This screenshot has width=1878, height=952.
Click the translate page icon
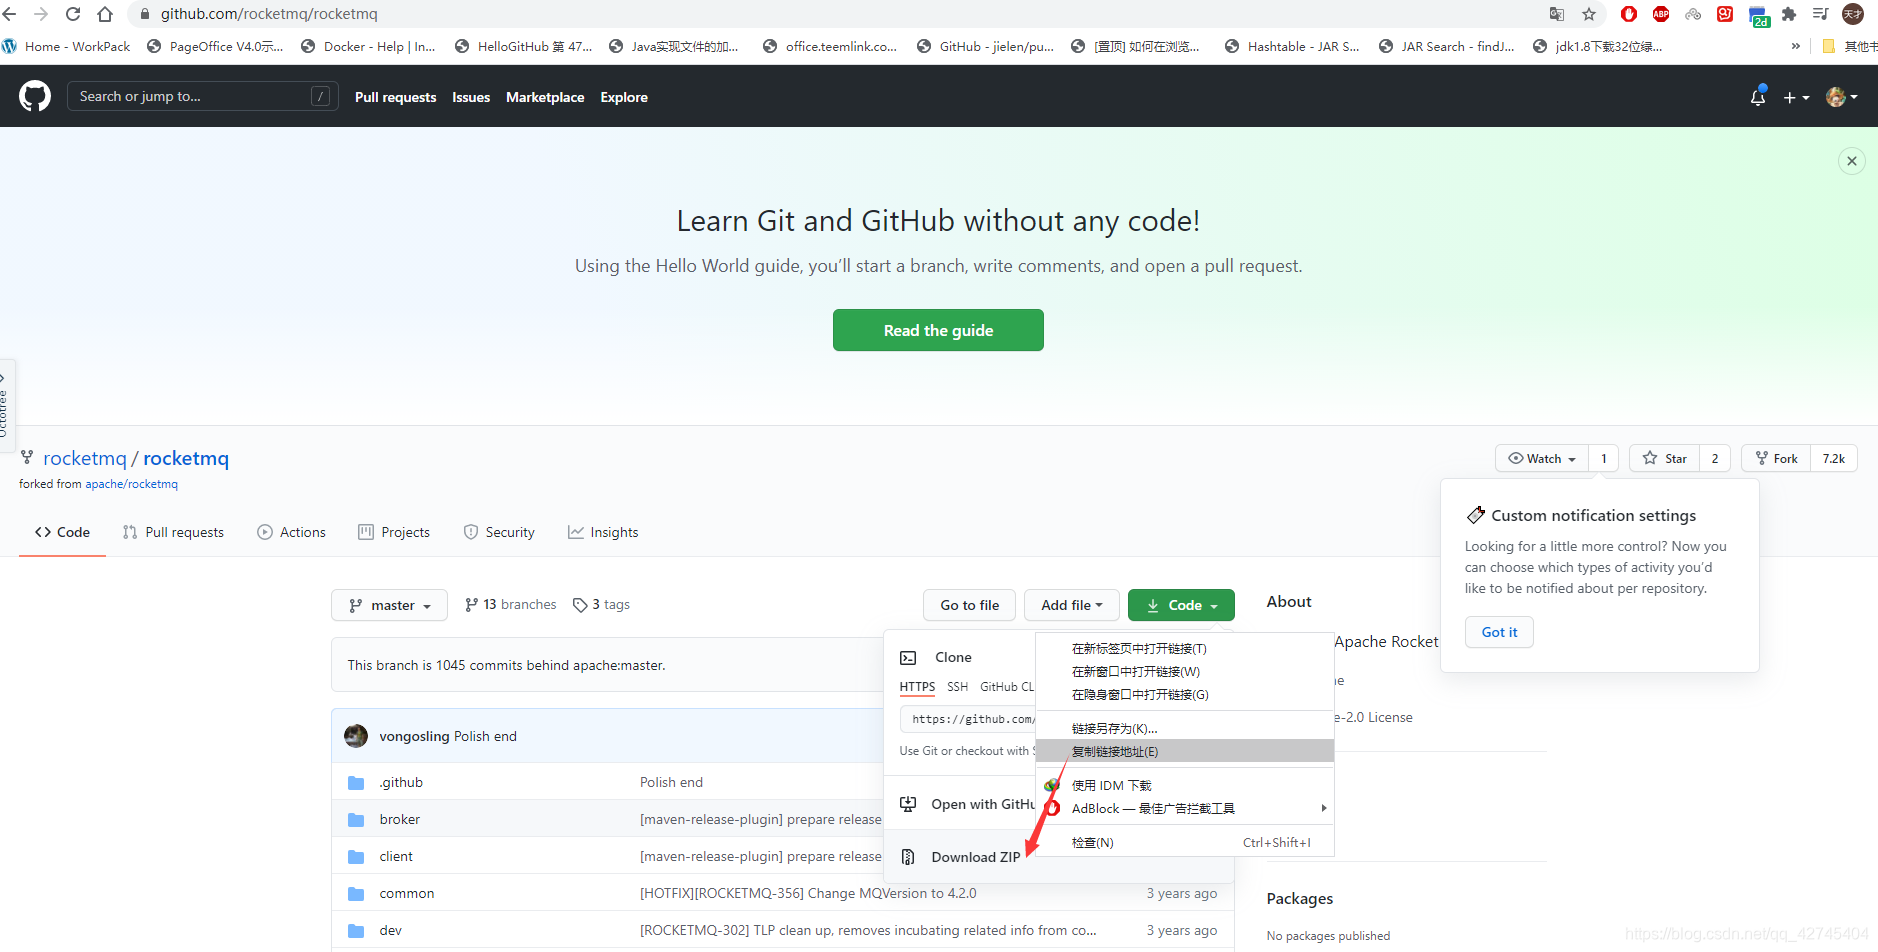click(1557, 14)
